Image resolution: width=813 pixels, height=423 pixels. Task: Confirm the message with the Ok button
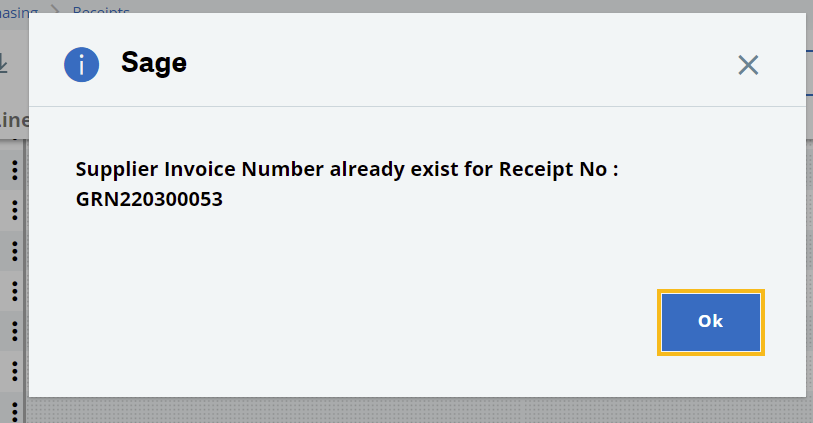(710, 322)
